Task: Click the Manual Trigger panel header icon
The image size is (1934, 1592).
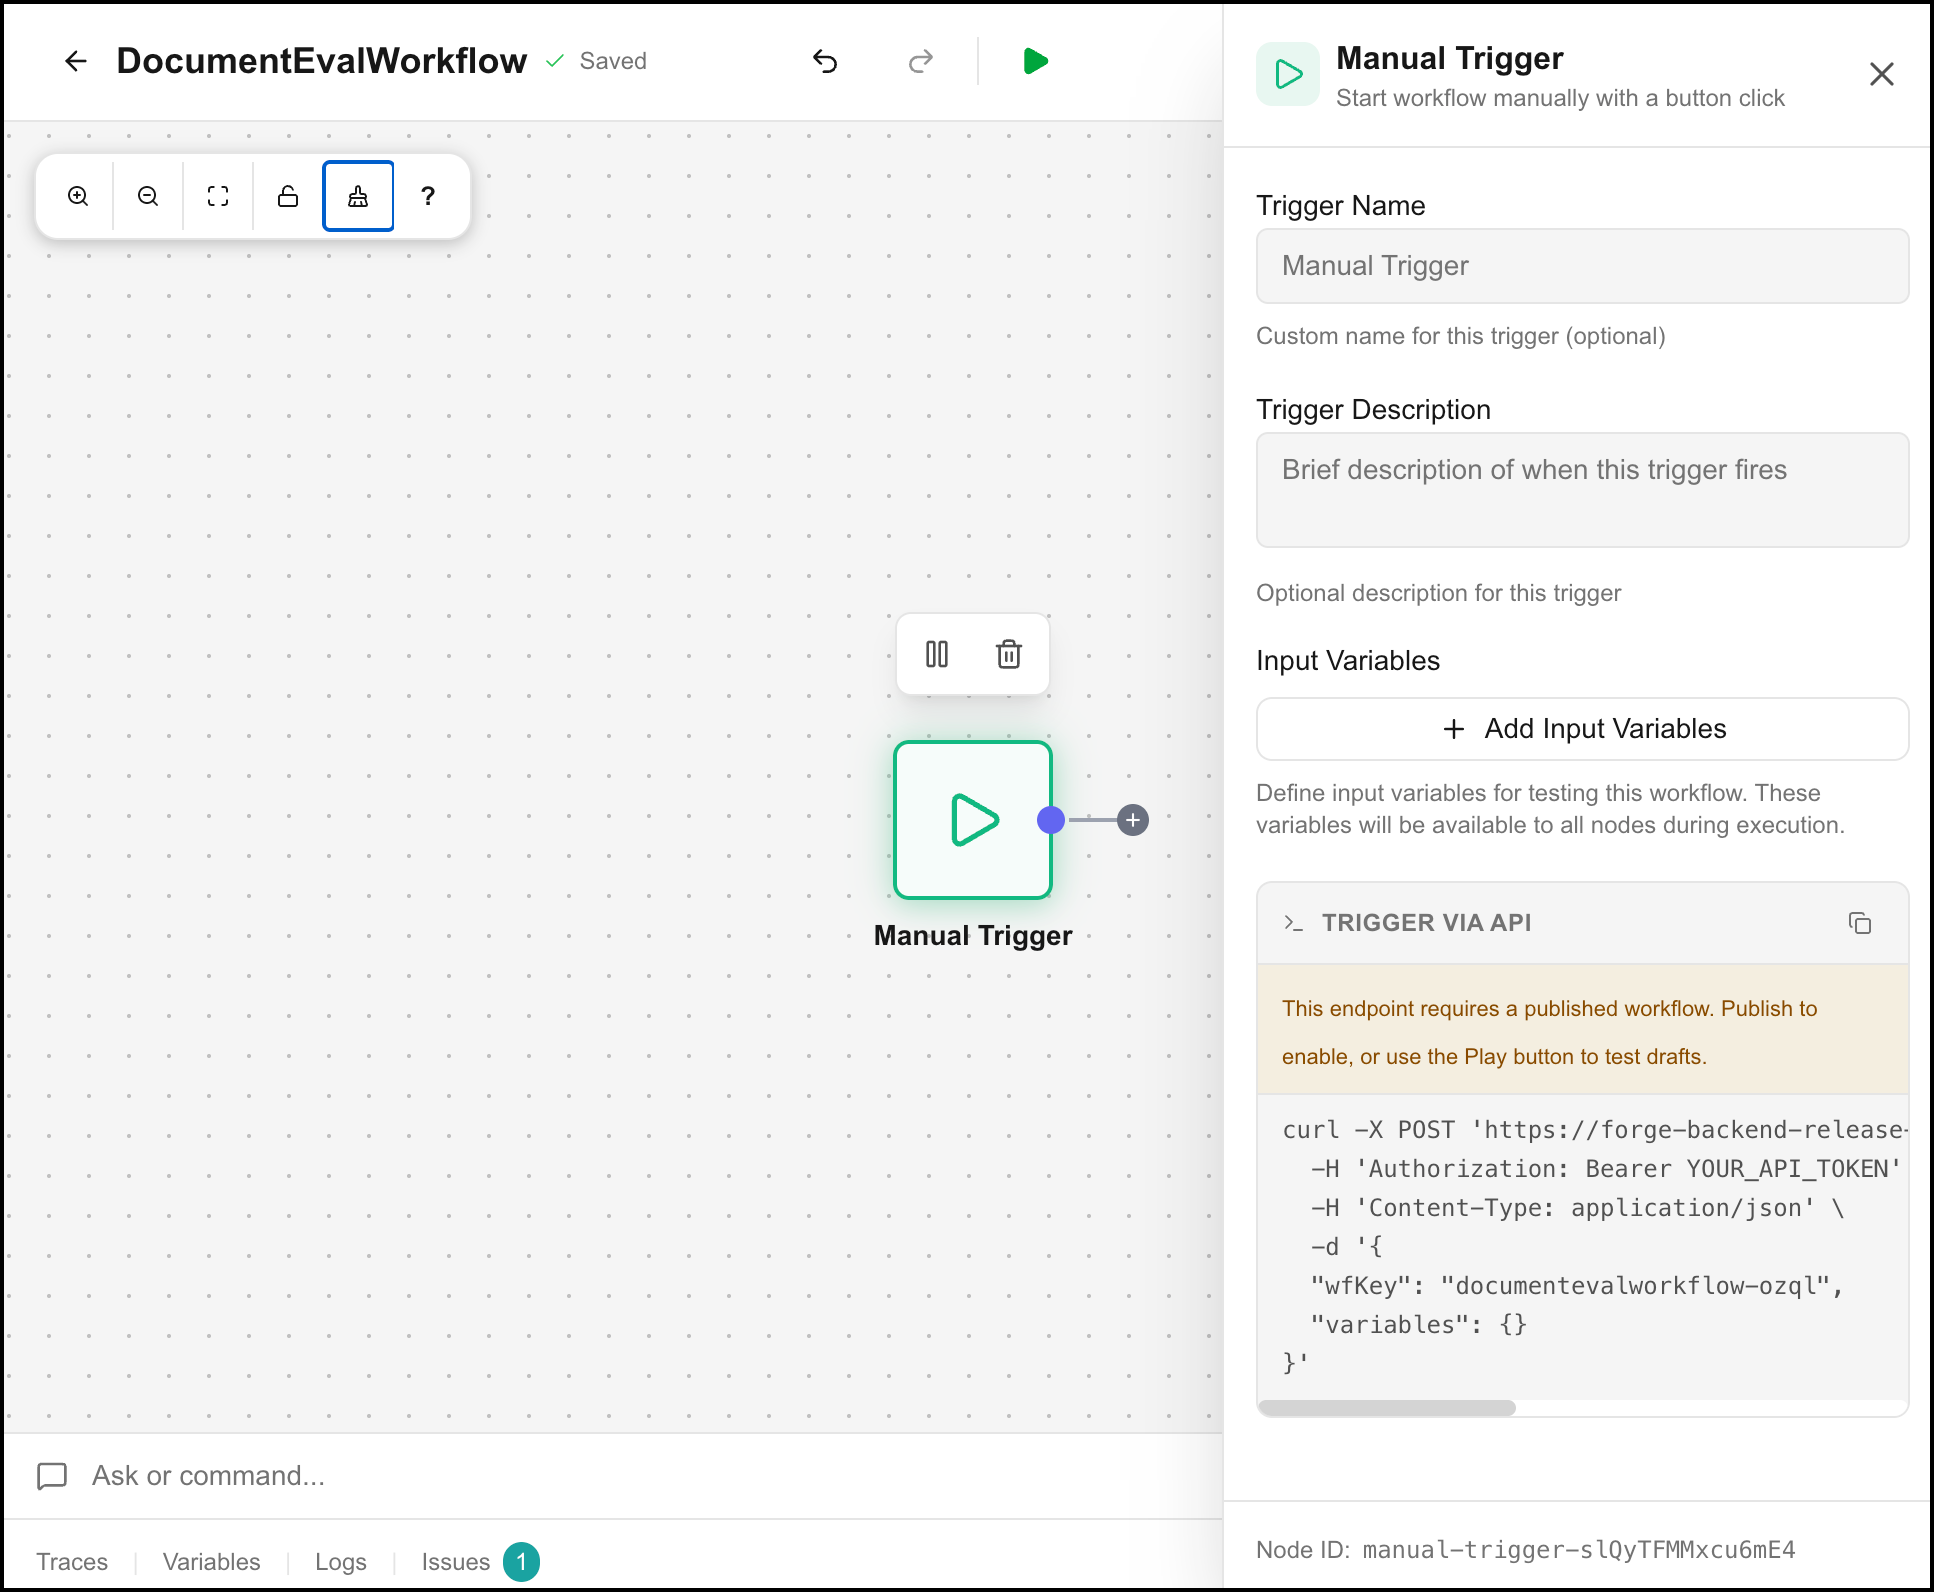Action: [1288, 74]
